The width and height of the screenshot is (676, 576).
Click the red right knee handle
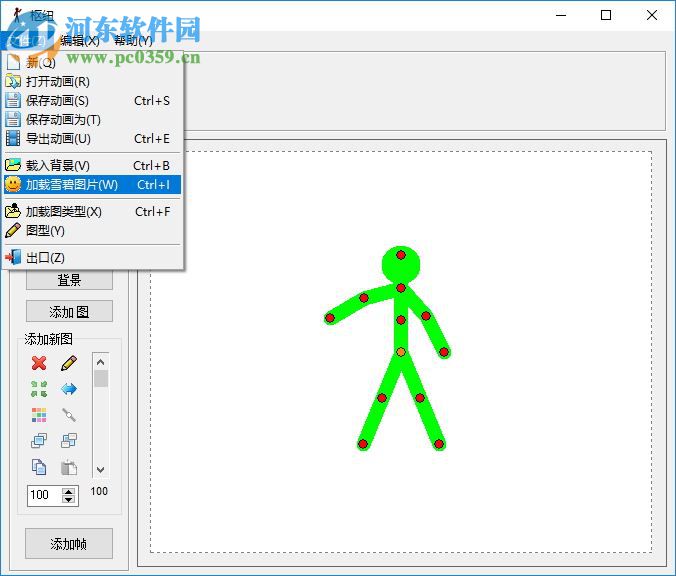420,398
